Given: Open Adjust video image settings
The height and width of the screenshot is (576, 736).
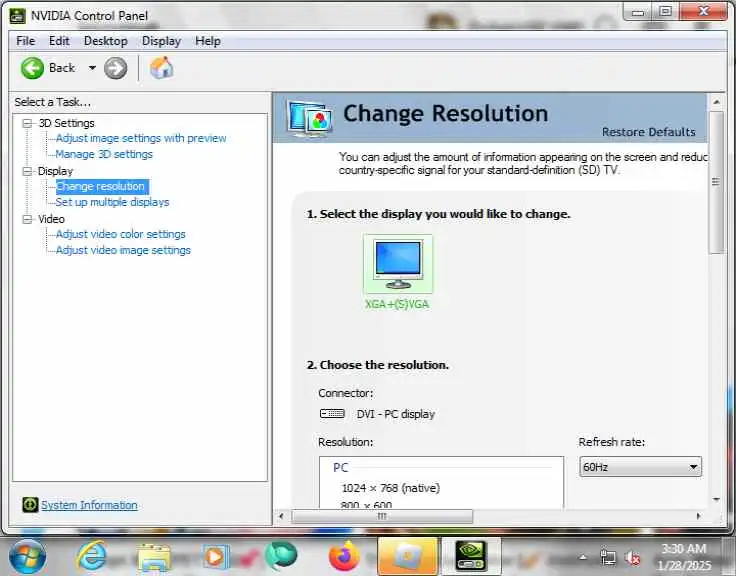Looking at the screenshot, I should pos(123,250).
